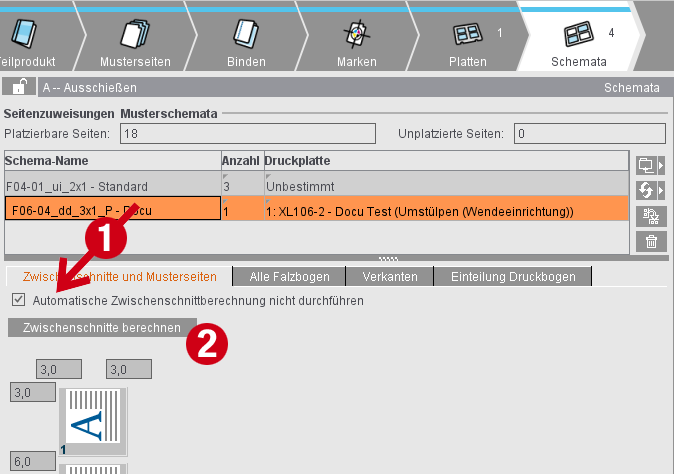Click the schema assign grid icon

tap(651, 216)
